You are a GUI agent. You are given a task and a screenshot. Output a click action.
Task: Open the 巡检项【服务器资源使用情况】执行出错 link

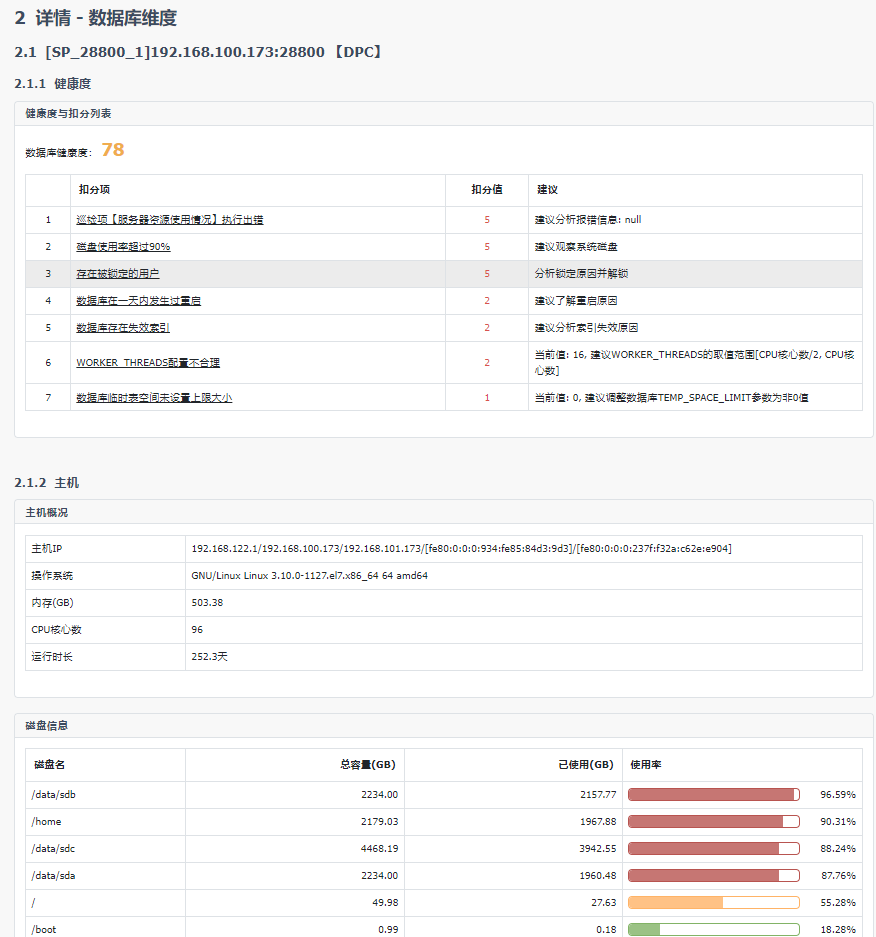click(x=170, y=220)
